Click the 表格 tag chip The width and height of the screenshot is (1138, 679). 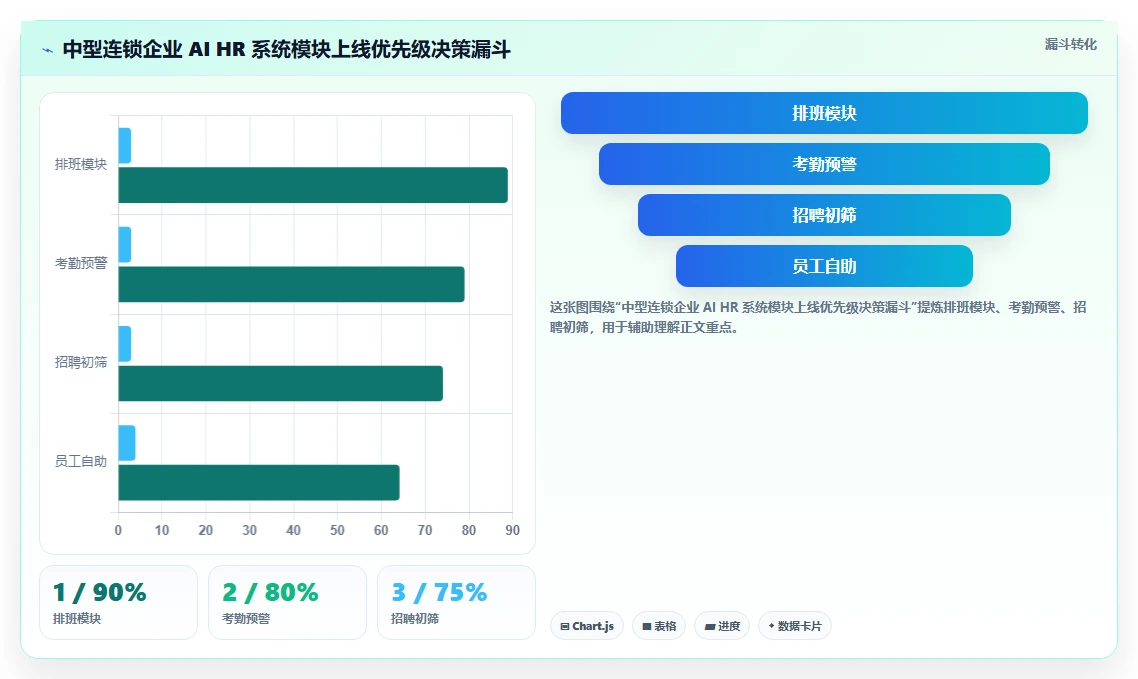click(x=659, y=626)
